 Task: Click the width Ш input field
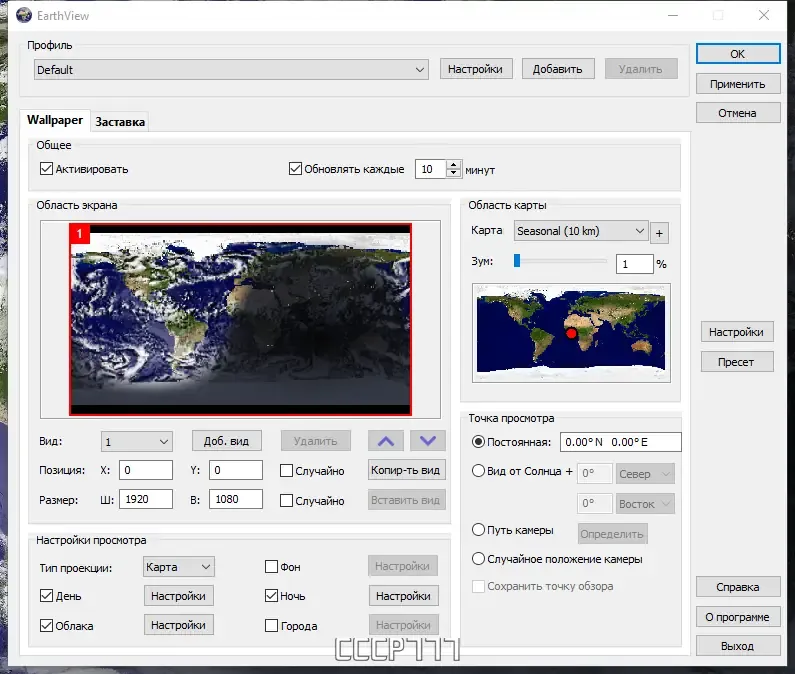[x=146, y=499]
